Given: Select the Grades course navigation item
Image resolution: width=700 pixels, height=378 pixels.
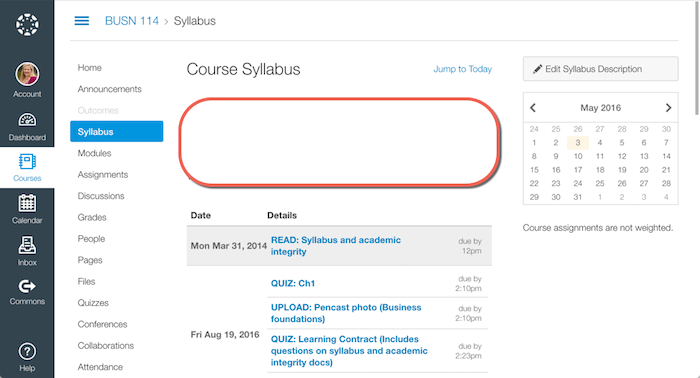Looking at the screenshot, I should [92, 217].
